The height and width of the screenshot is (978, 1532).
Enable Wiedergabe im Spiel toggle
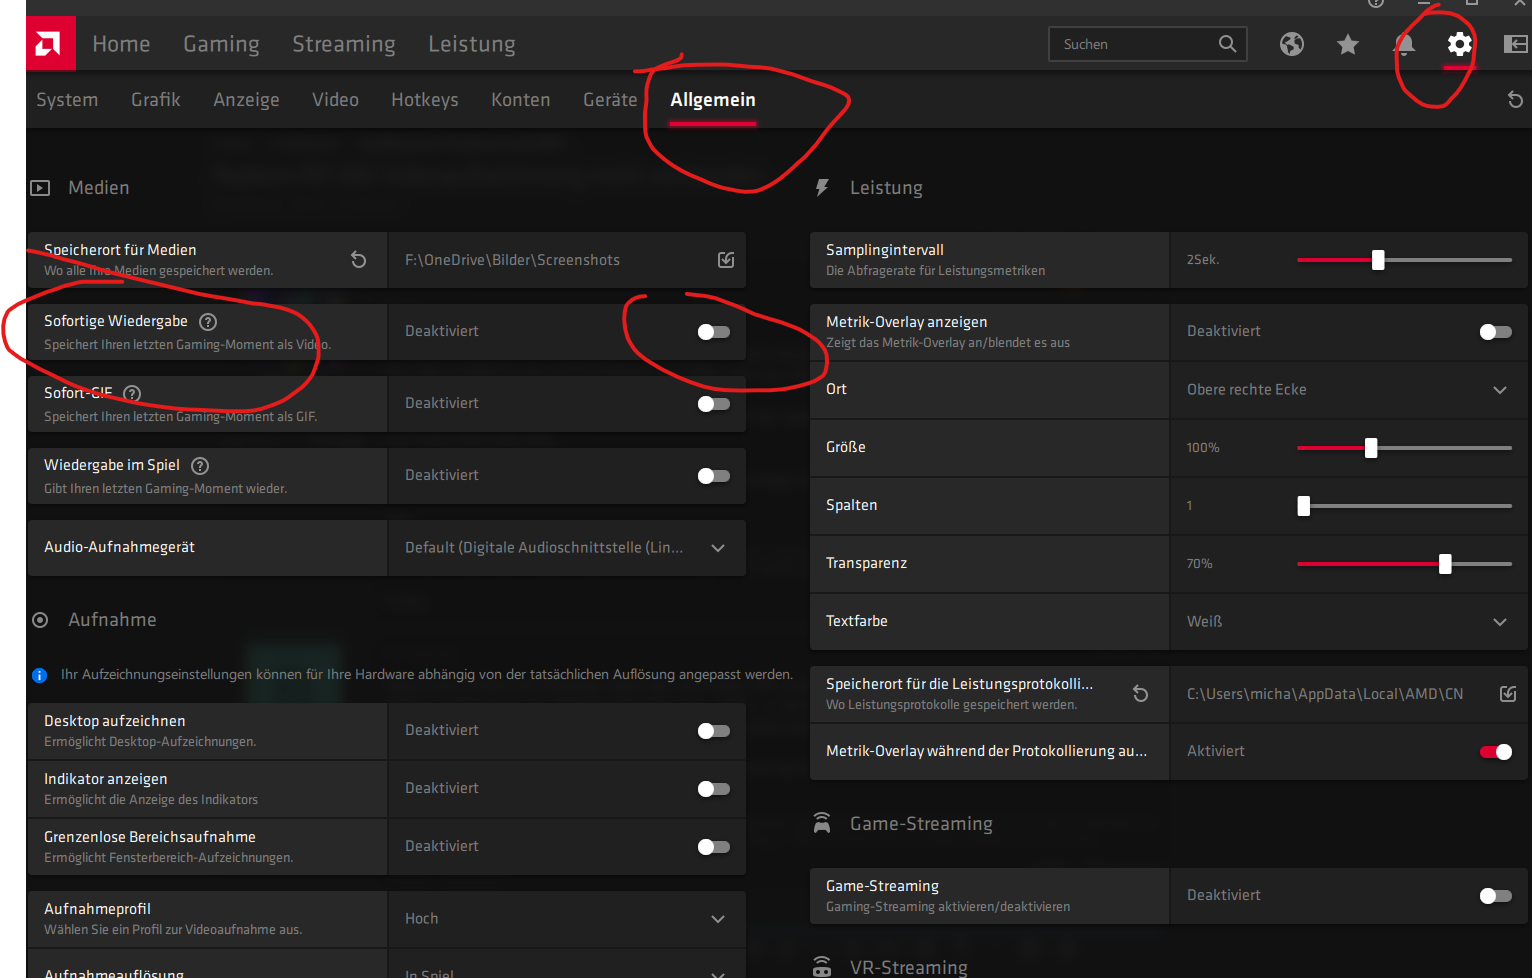tap(714, 476)
